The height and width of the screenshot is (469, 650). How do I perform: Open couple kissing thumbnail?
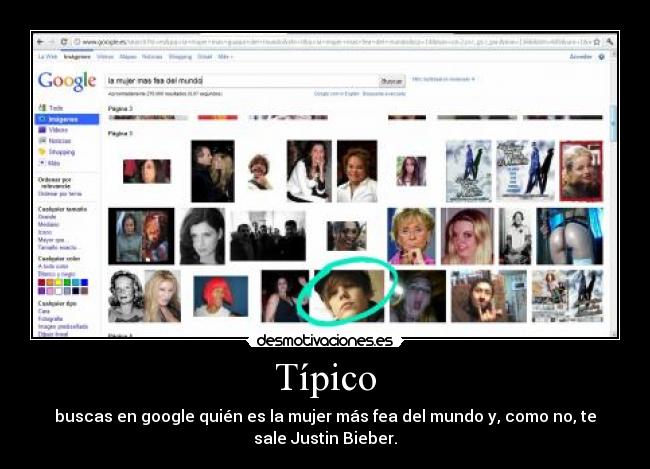point(213,171)
